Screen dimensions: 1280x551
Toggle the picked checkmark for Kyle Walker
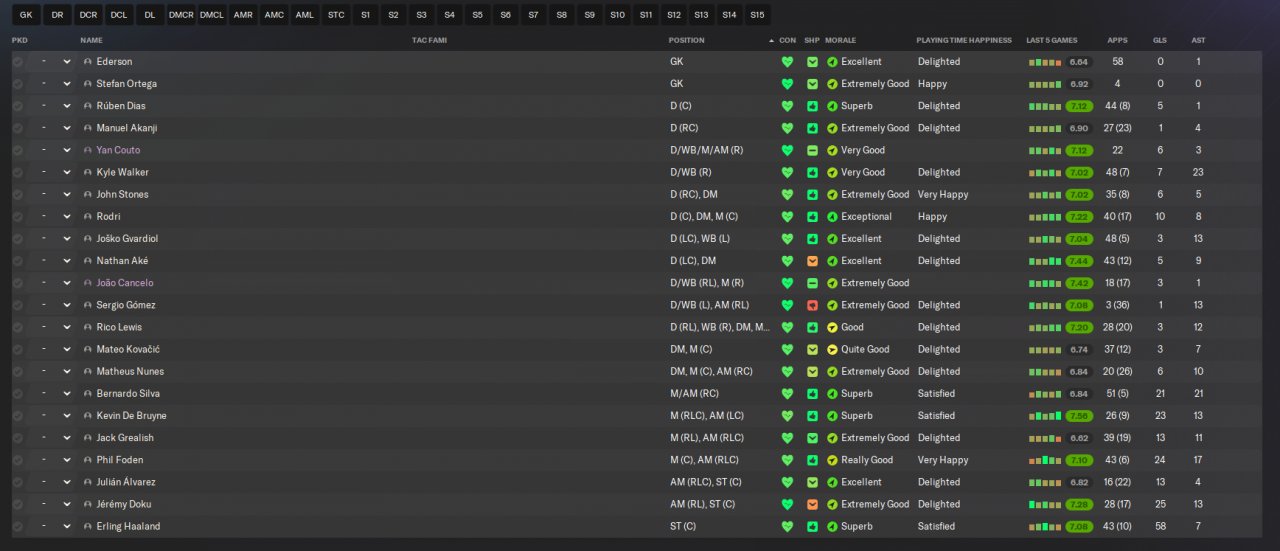click(18, 172)
